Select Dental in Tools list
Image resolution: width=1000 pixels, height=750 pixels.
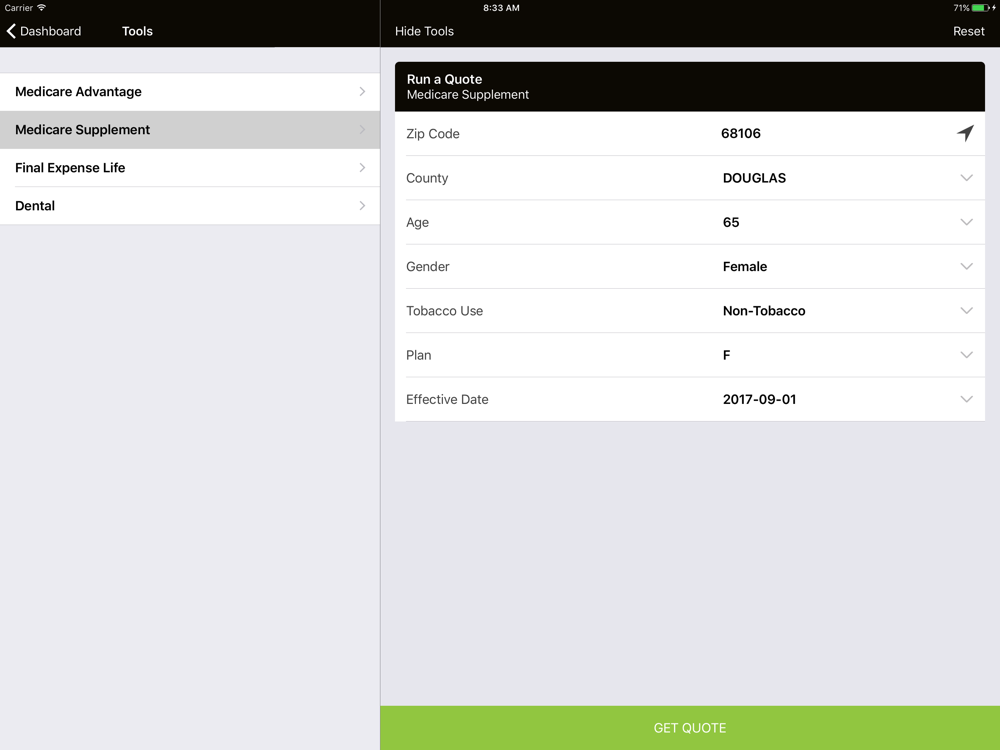(190, 206)
